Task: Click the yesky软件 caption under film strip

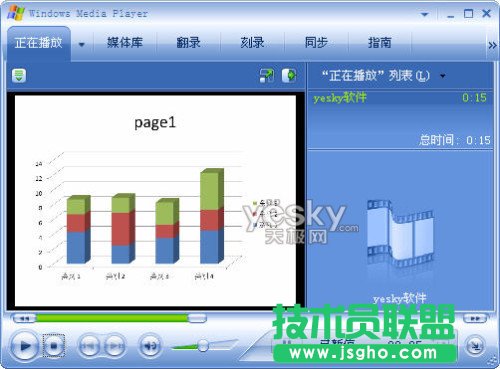Action: coord(400,298)
